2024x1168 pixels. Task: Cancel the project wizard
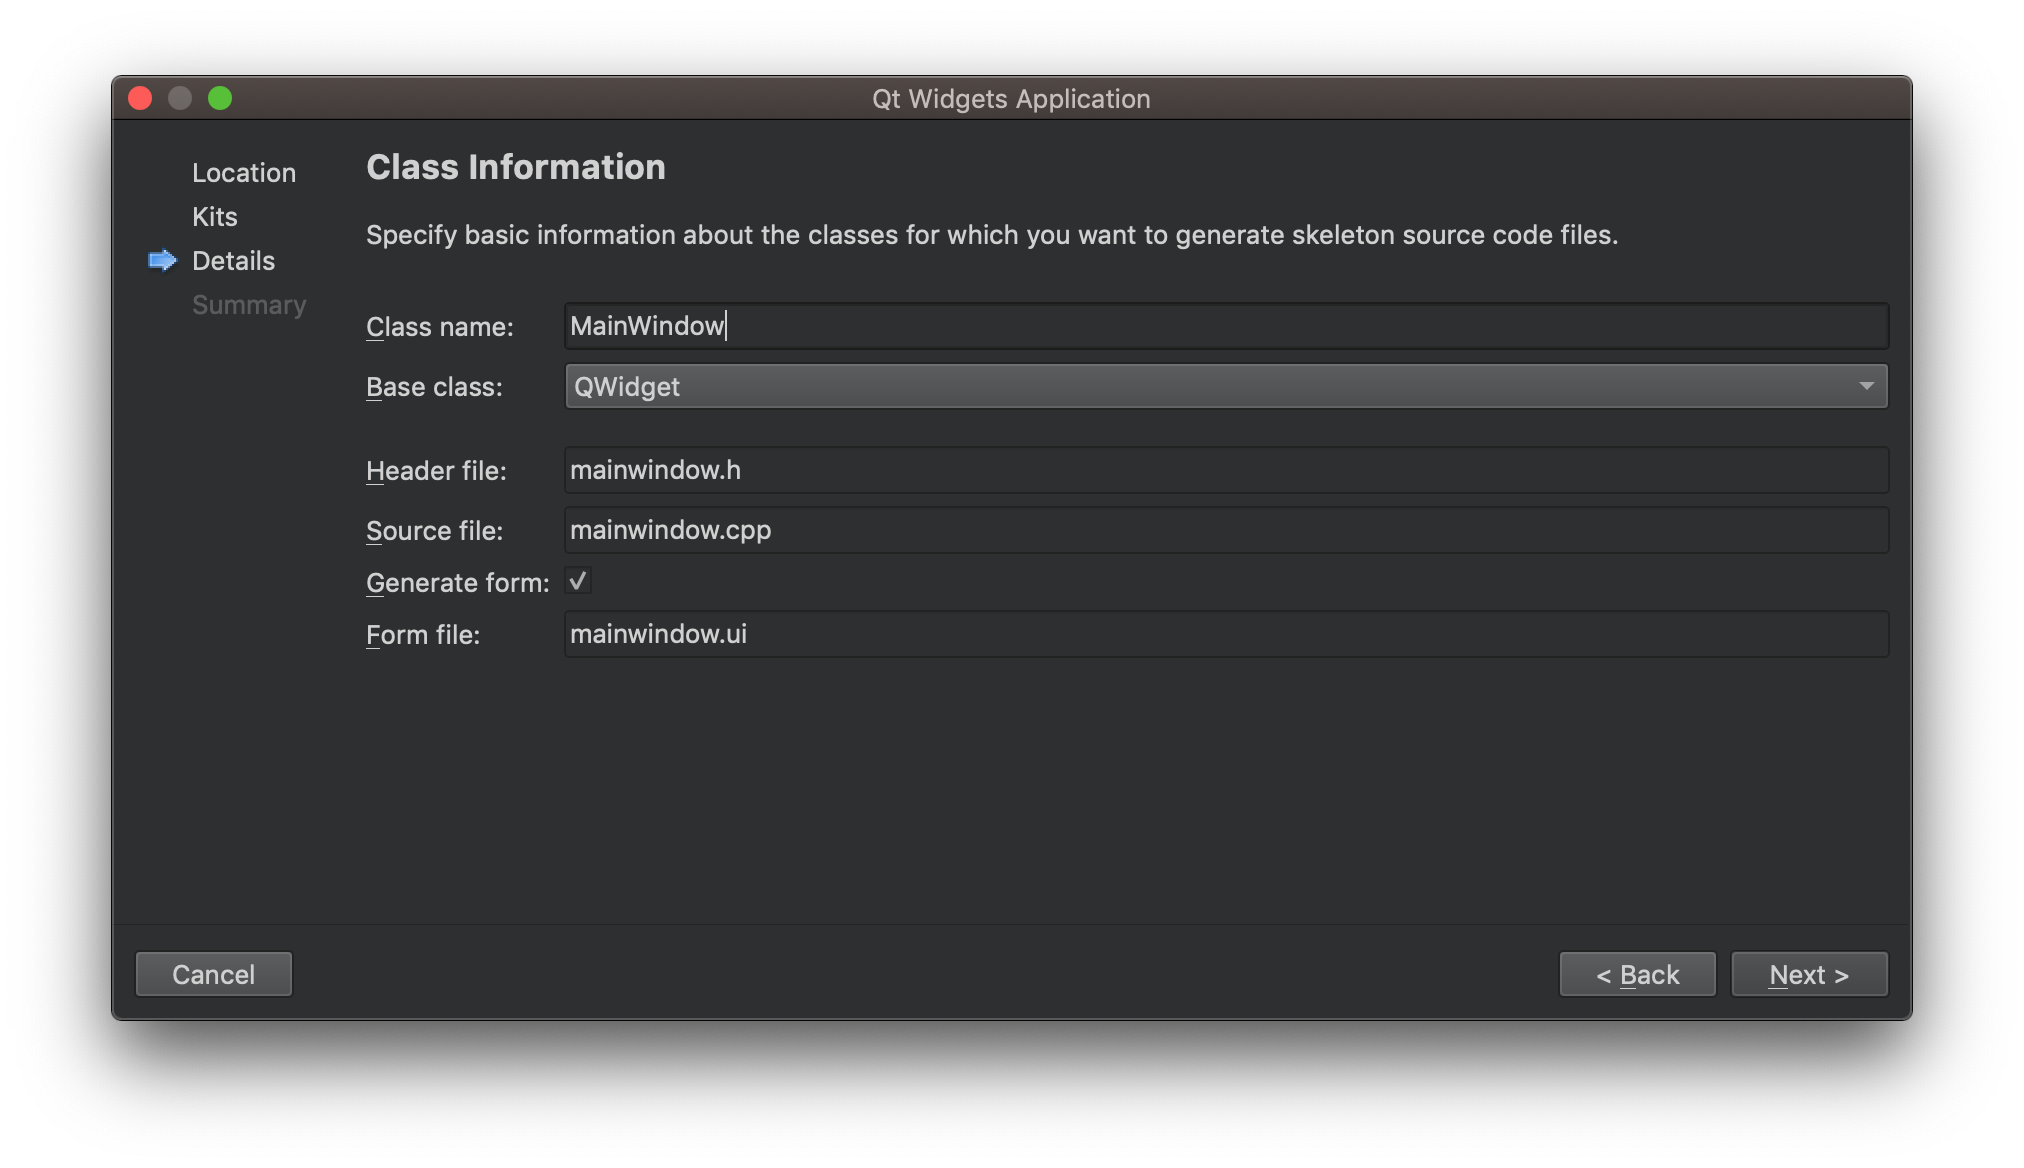[214, 974]
